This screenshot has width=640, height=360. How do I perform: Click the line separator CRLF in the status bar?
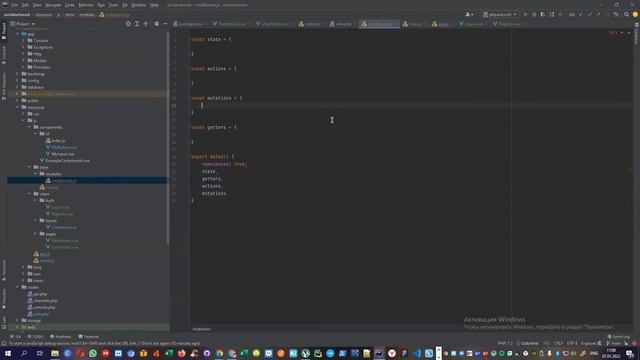click(558, 343)
